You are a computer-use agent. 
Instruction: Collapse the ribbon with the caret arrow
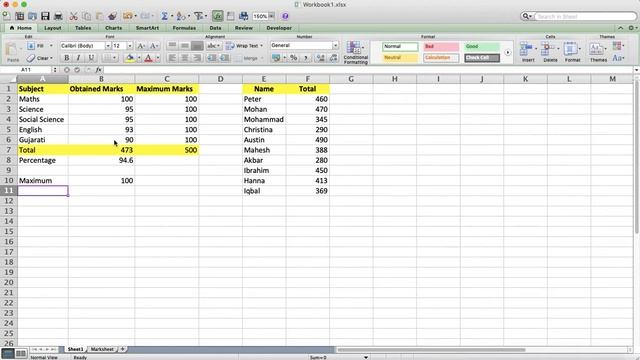(620, 28)
